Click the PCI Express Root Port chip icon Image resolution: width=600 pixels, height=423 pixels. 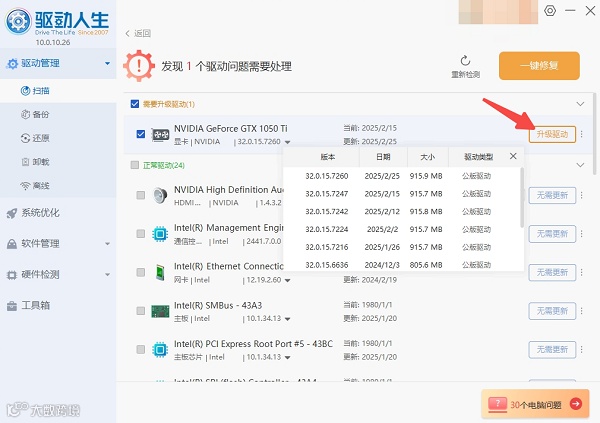click(160, 350)
